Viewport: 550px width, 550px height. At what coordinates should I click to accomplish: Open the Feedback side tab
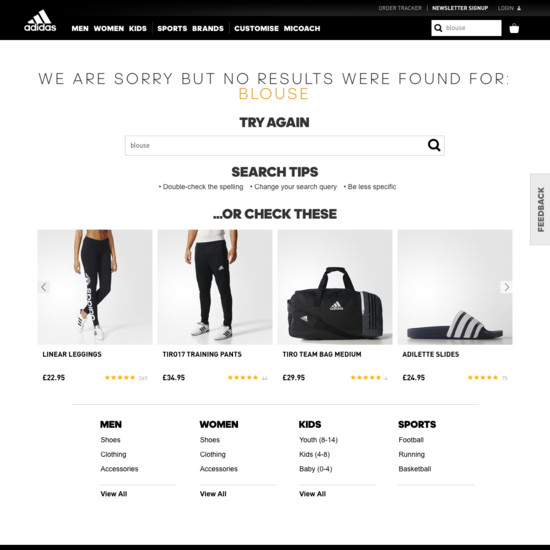(540, 209)
